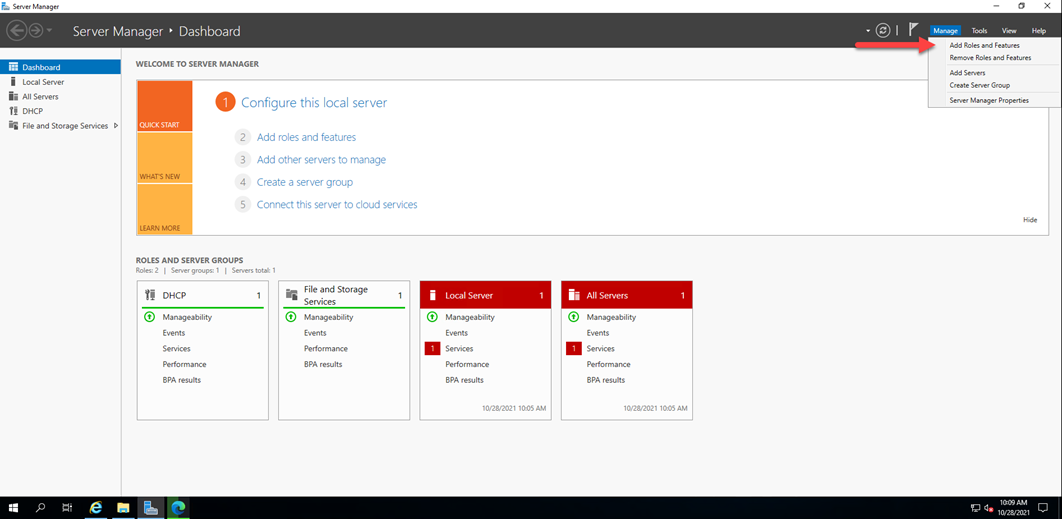Viewport: 1062px width, 519px height.
Task: Open the View menu
Action: [x=1009, y=30]
